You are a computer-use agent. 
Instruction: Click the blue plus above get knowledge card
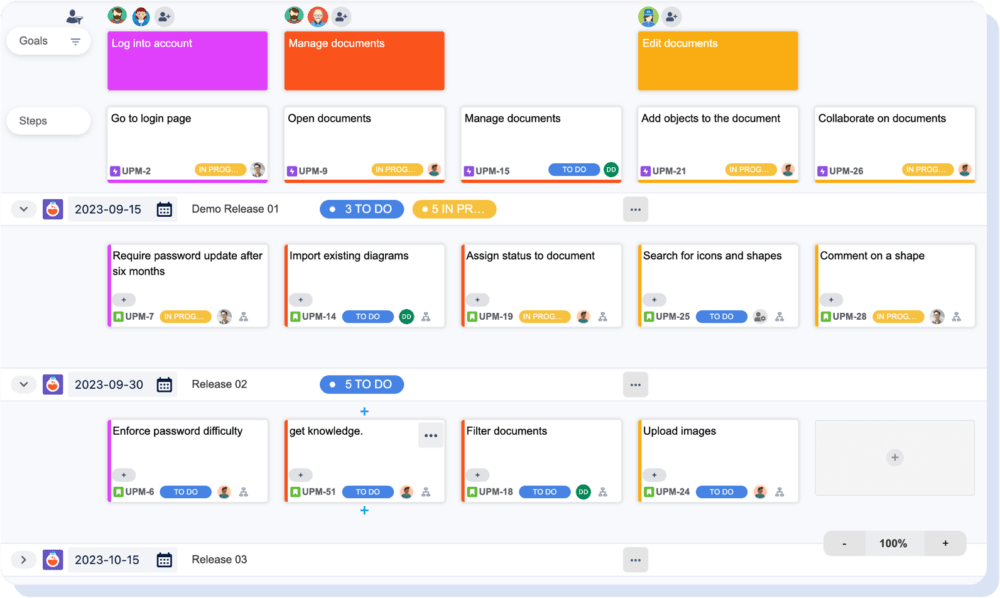pos(364,411)
